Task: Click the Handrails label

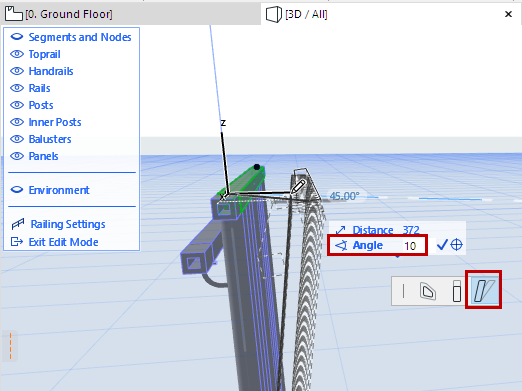Action: click(x=51, y=71)
